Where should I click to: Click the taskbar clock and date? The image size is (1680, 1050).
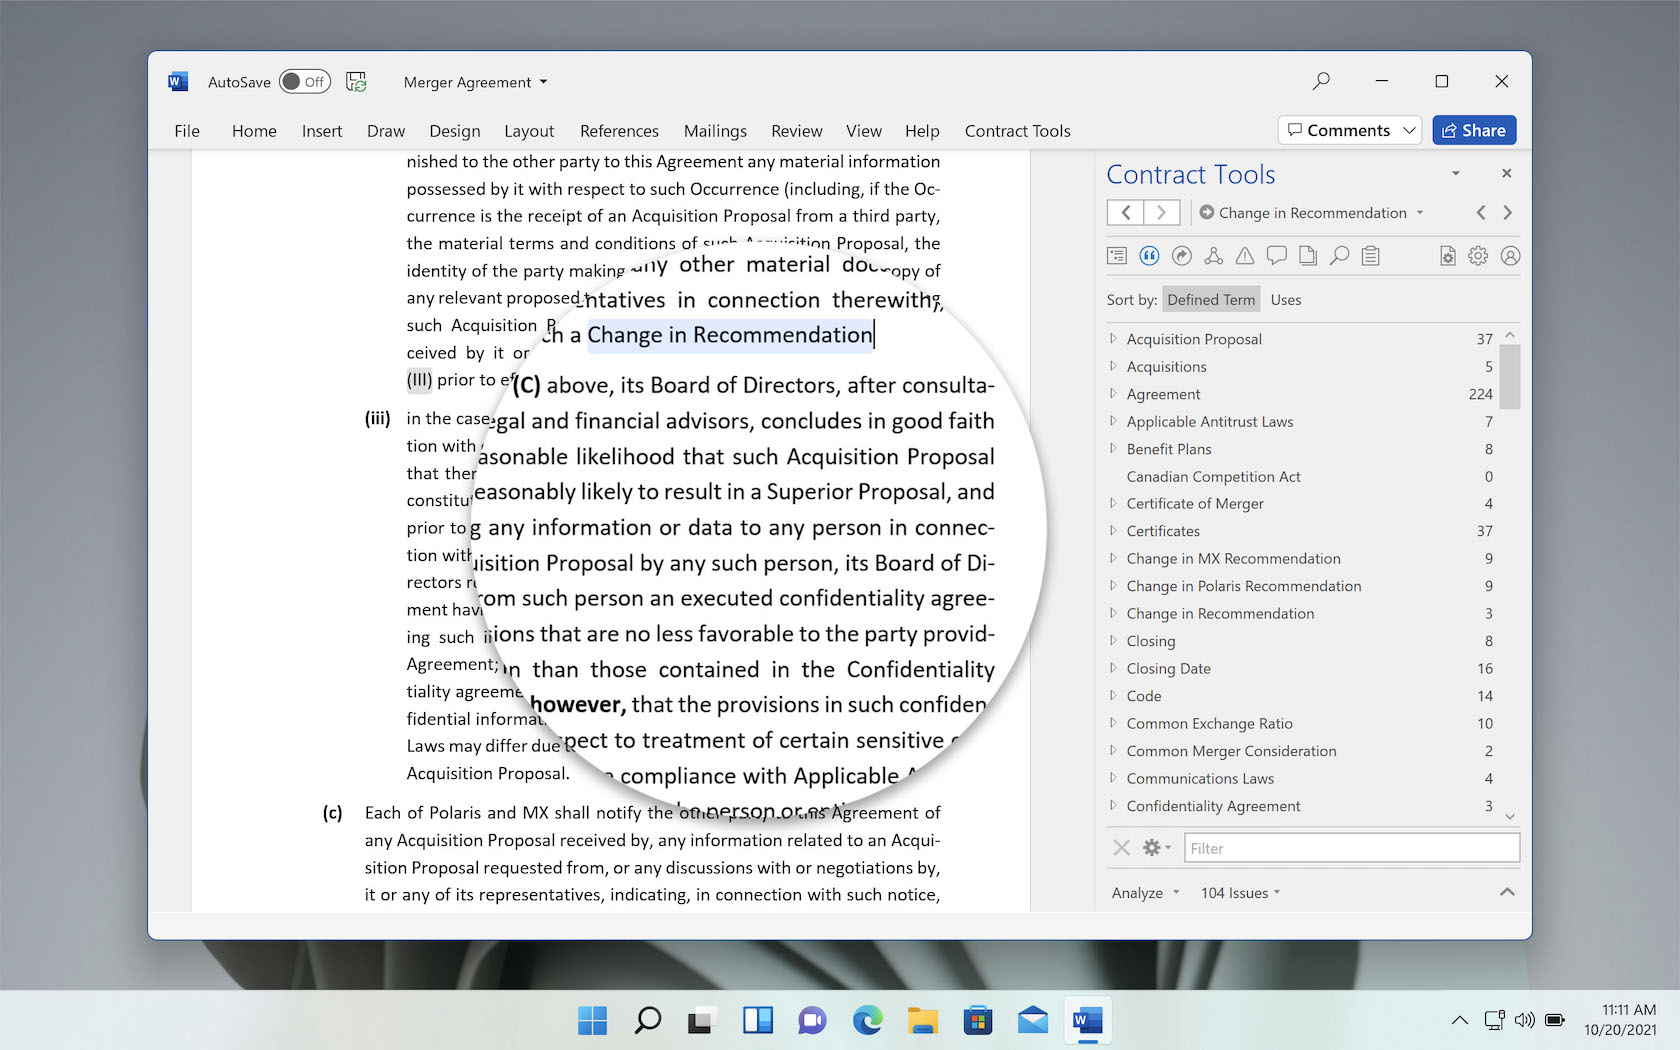click(x=1620, y=1019)
